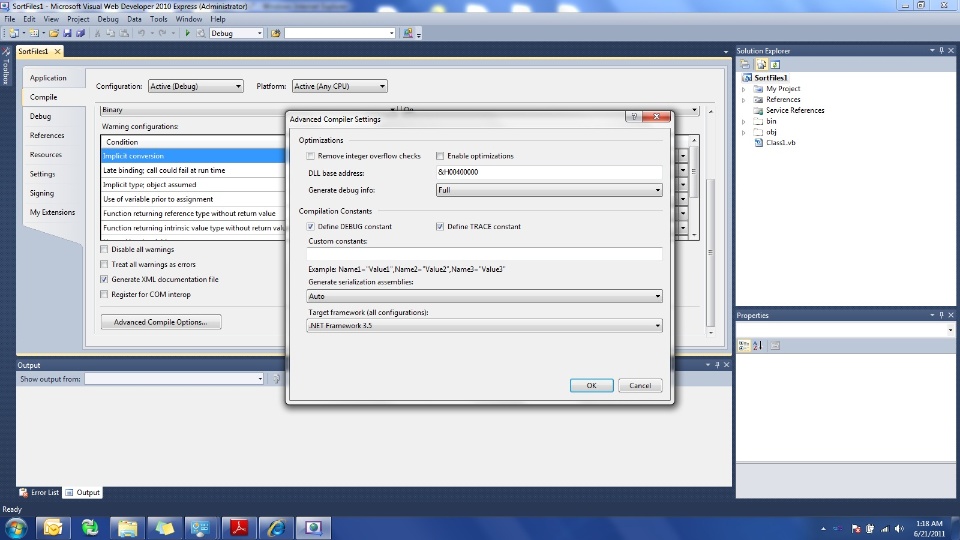Open the Project menu
The image size is (960, 540).
tap(78, 19)
